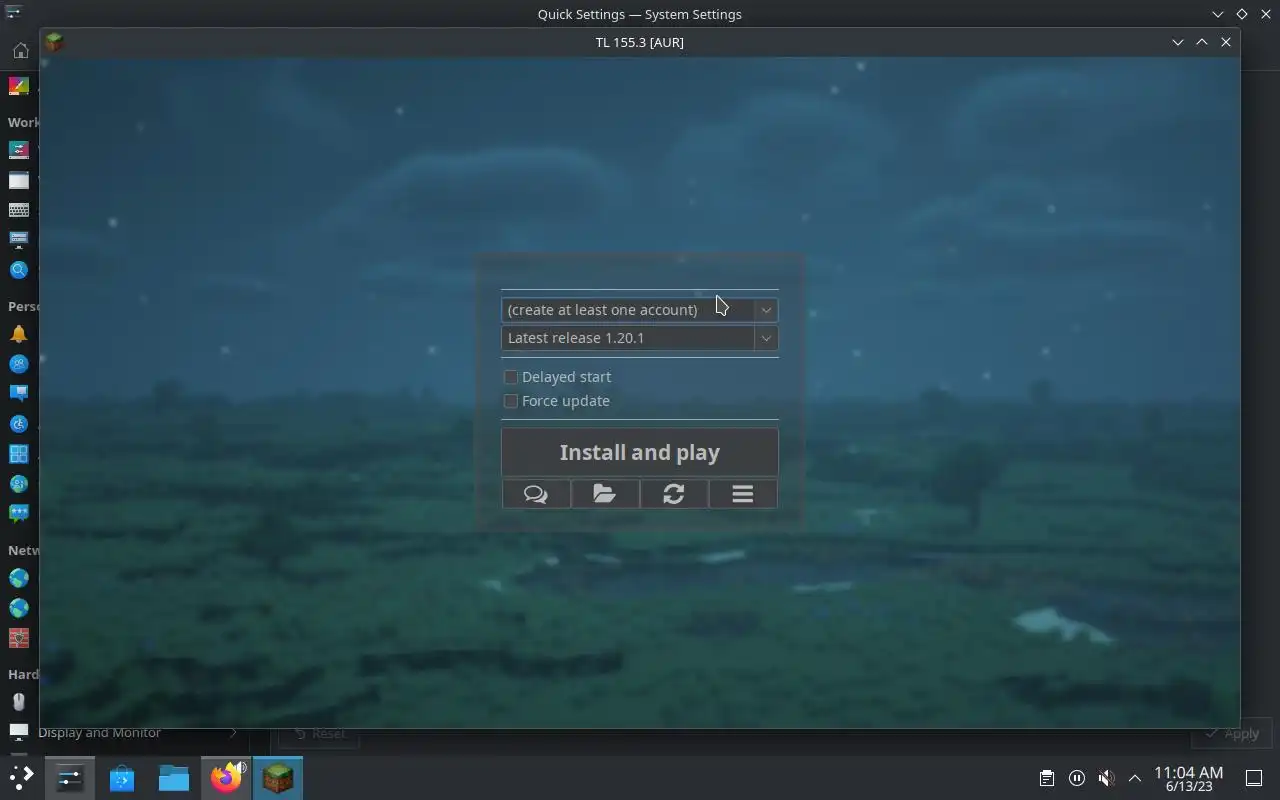Open Firefox from the taskbar

click(226, 777)
